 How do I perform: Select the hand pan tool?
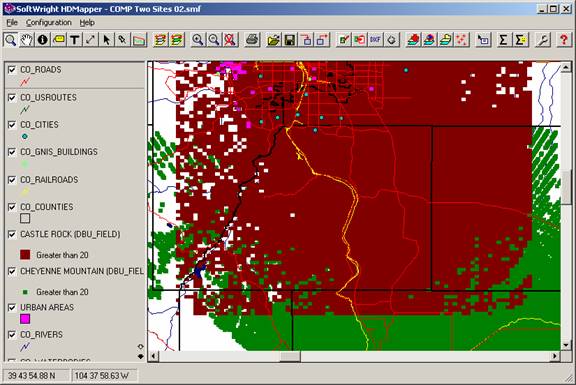tap(26, 40)
